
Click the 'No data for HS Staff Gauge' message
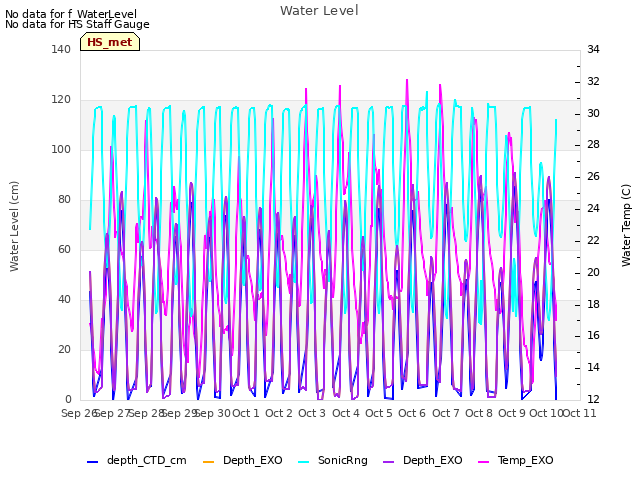pyautogui.click(x=77, y=24)
